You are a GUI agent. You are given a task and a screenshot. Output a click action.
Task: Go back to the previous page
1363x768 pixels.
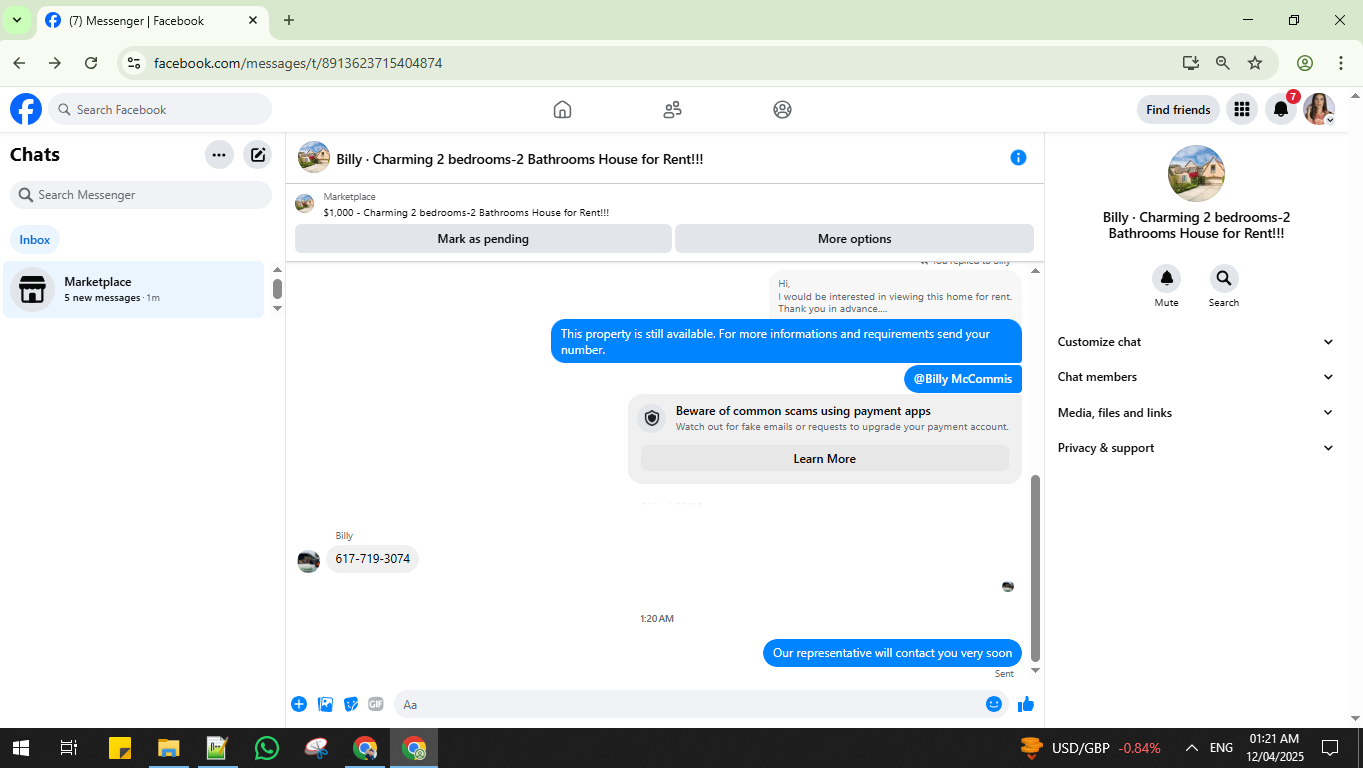point(19,63)
